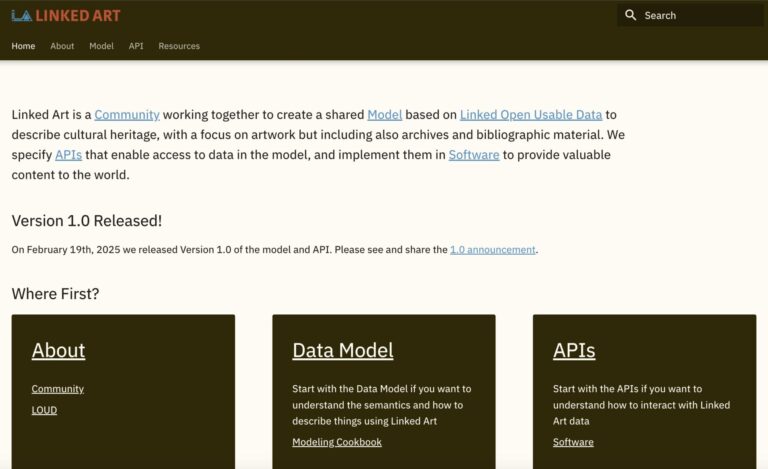Focus the Search input field
The width and height of the screenshot is (768, 469).
click(x=690, y=15)
